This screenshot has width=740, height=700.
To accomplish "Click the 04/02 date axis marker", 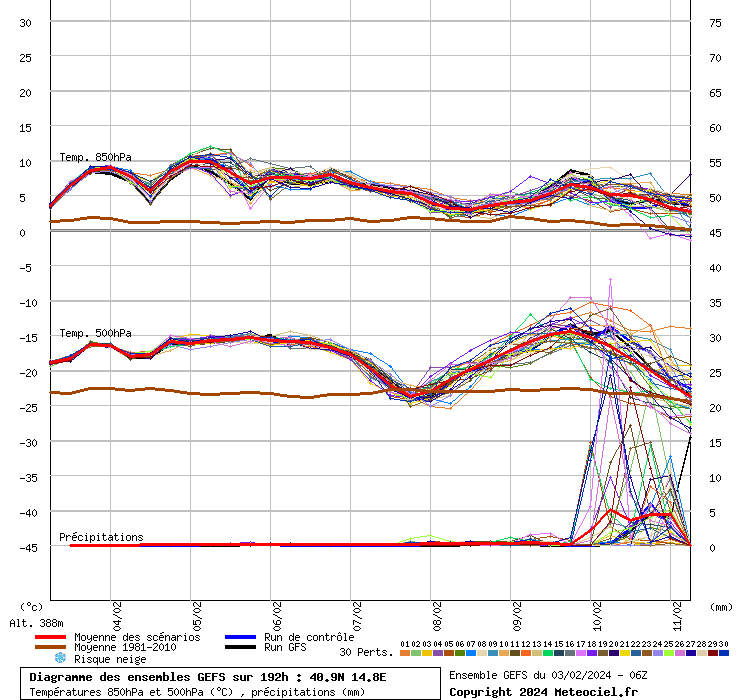I will pos(117,611).
